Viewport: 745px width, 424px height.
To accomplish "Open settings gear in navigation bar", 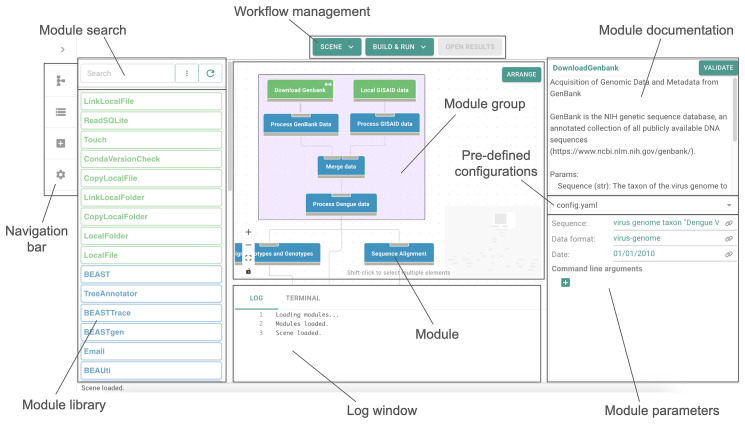I will tap(61, 174).
